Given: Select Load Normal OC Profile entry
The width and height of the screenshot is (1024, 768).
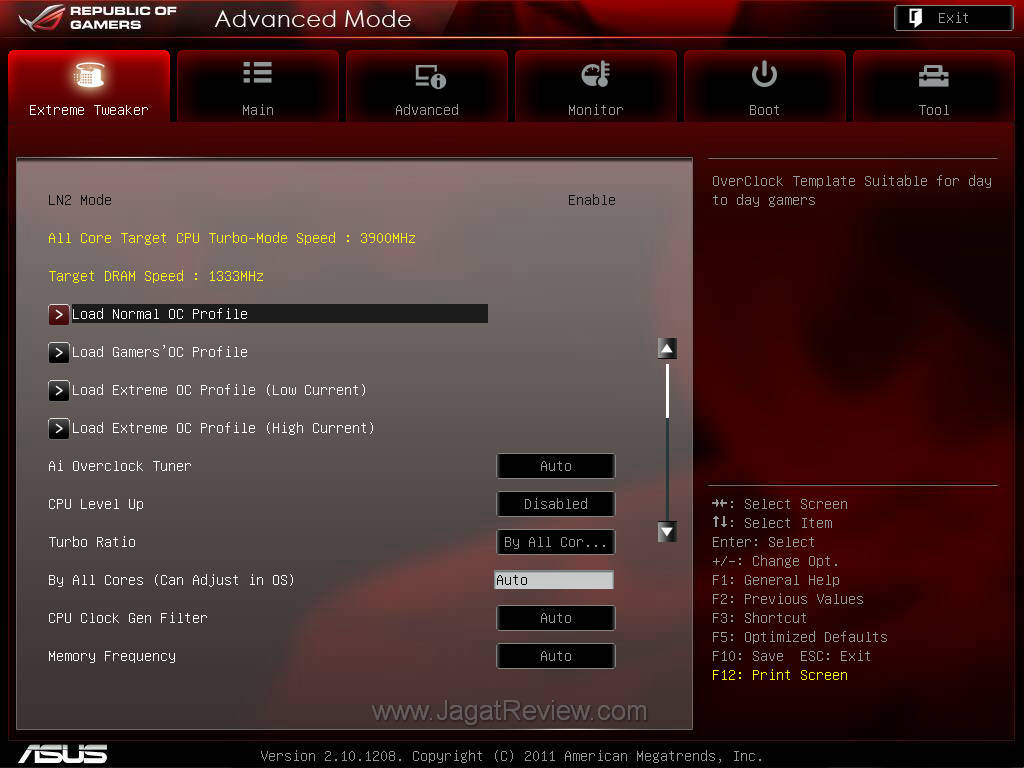Looking at the screenshot, I should [x=160, y=314].
